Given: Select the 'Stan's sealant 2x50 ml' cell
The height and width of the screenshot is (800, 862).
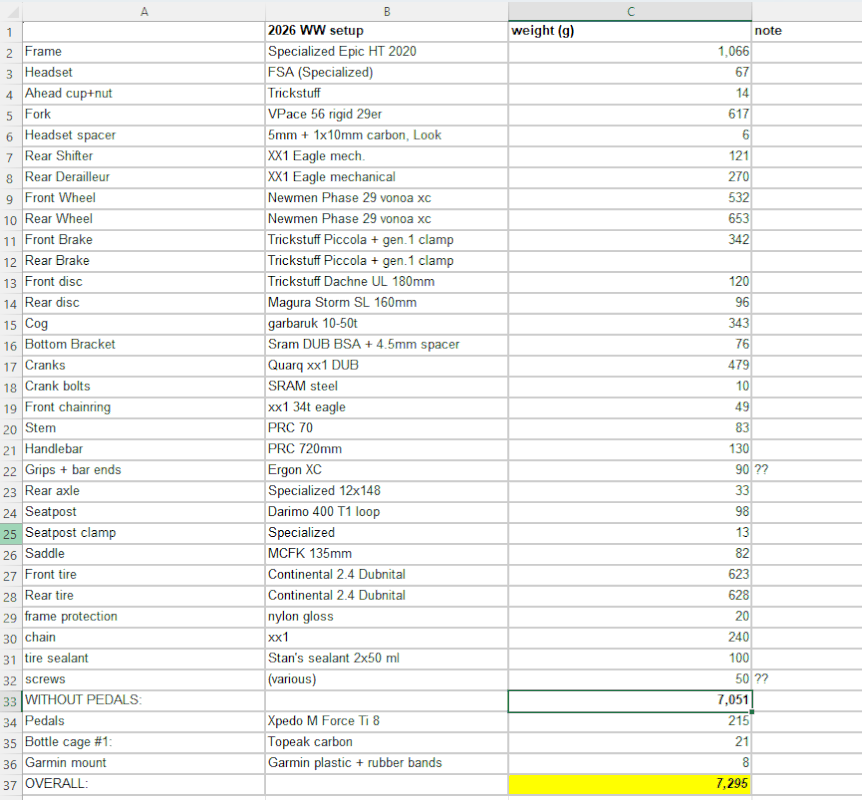Looking at the screenshot, I should coord(386,658).
